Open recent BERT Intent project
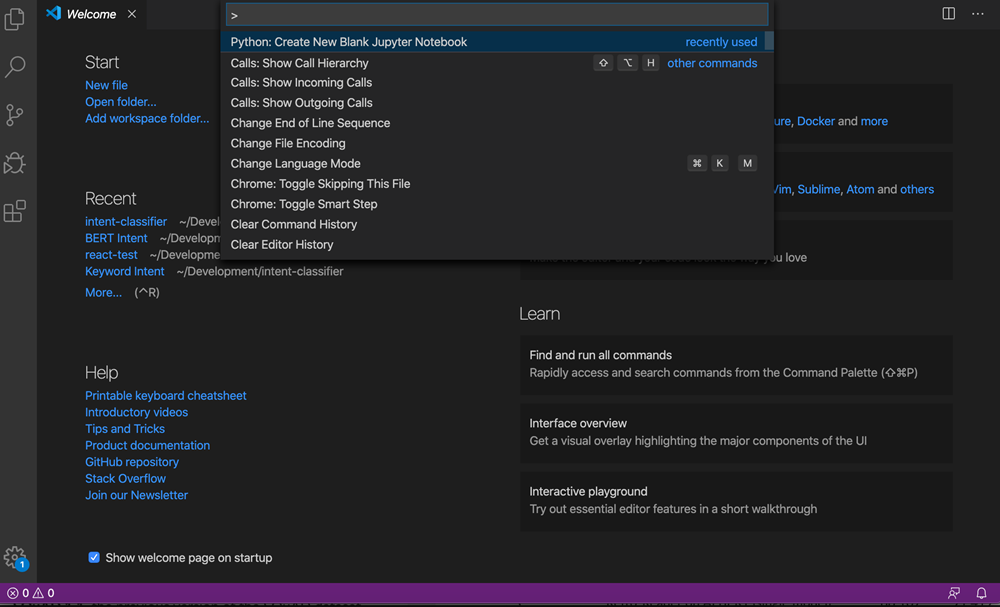 point(116,238)
